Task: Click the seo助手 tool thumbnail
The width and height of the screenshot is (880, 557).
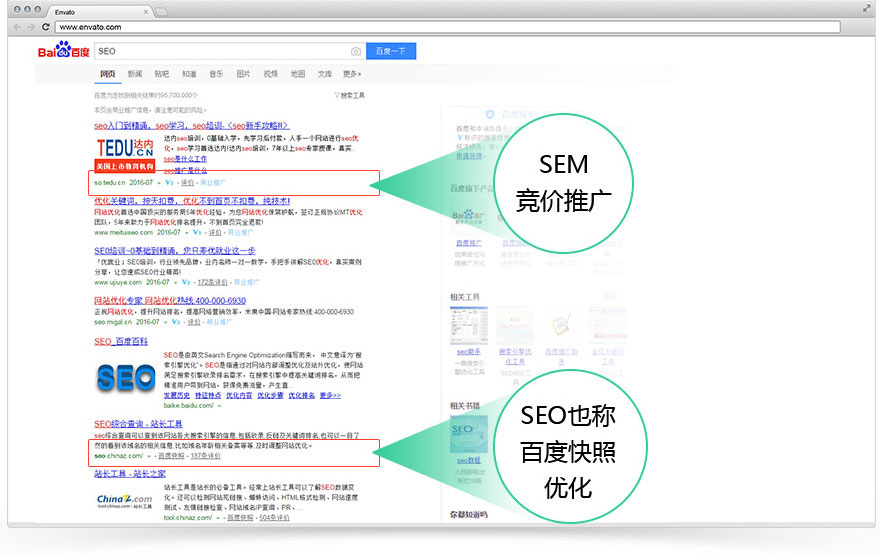Action: coord(469,326)
